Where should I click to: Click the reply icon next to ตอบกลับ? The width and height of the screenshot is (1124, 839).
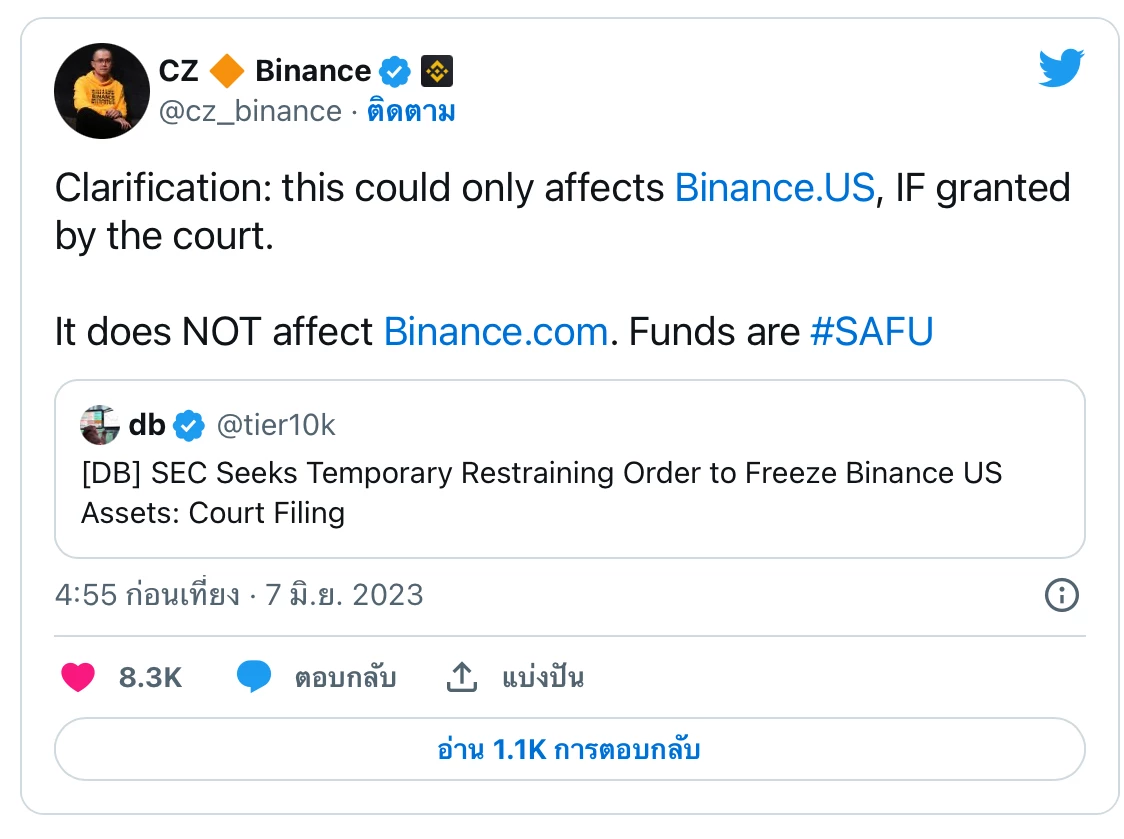(255, 677)
